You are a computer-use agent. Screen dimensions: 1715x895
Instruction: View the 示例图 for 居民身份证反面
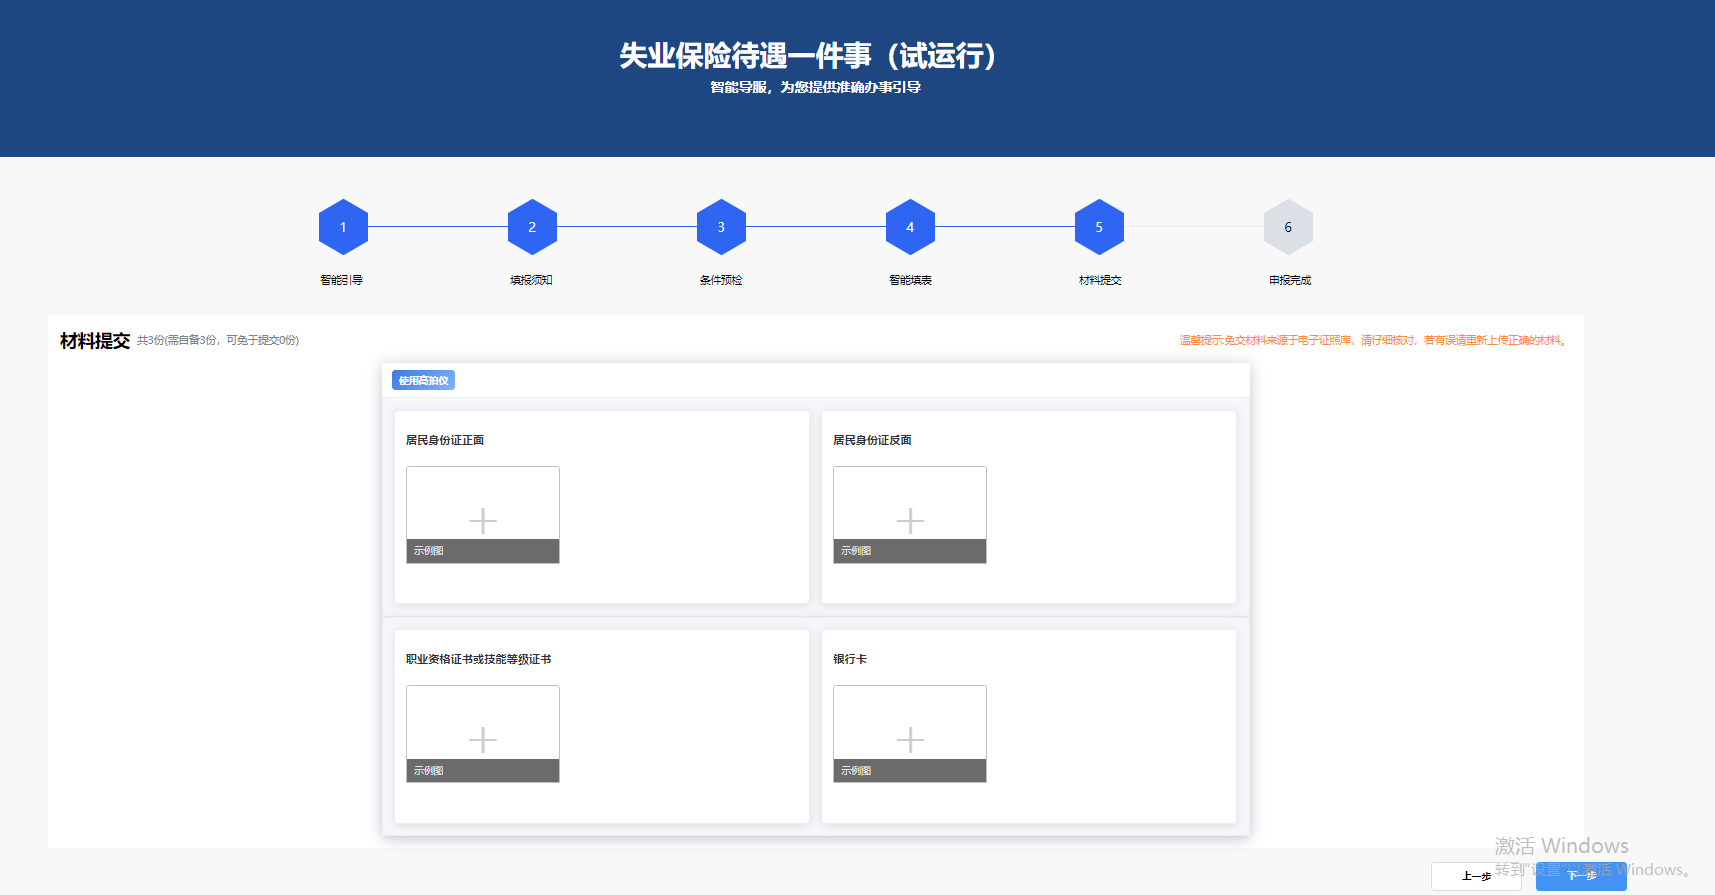tap(910, 551)
